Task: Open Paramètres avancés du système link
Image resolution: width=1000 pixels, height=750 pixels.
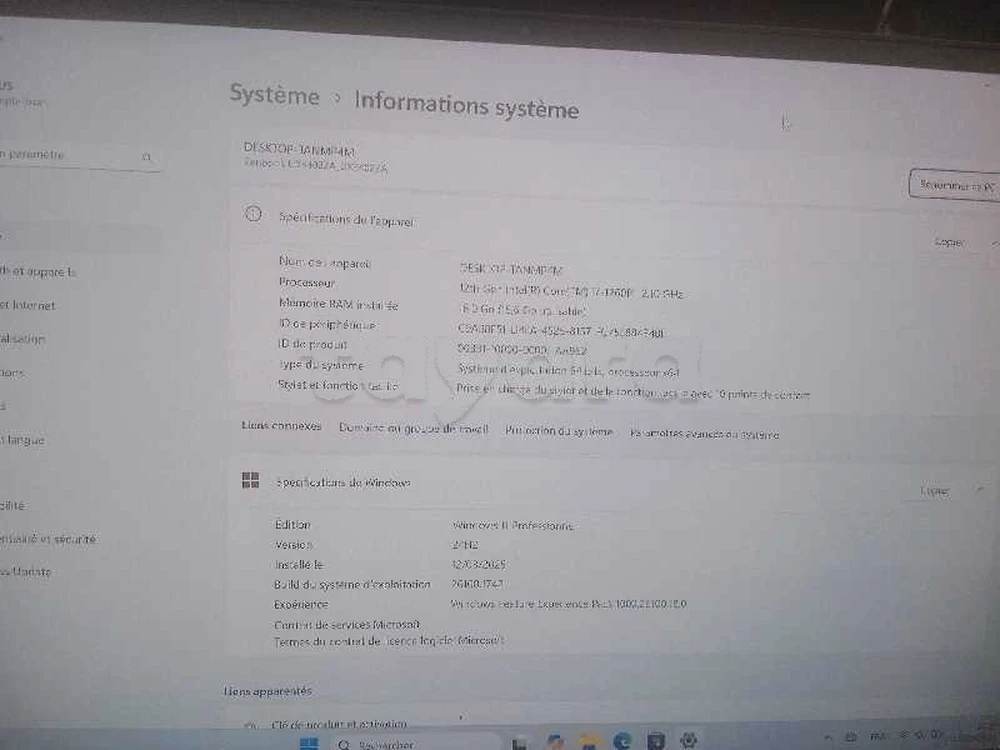Action: tap(704, 434)
